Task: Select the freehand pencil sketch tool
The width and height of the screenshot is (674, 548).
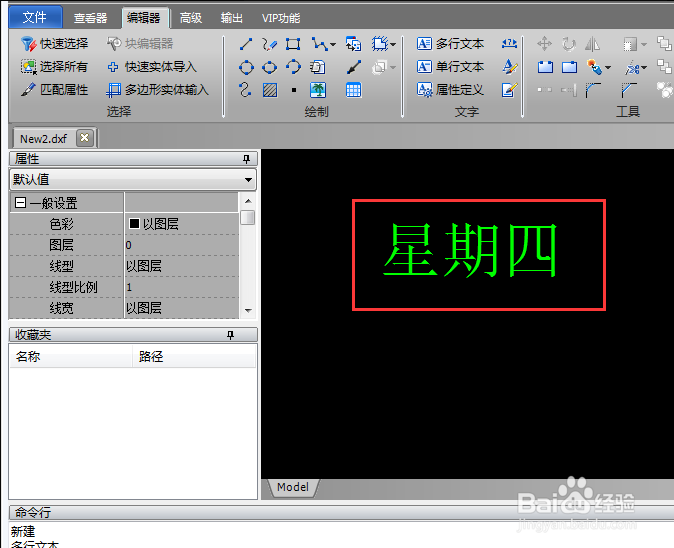Action: point(270,44)
